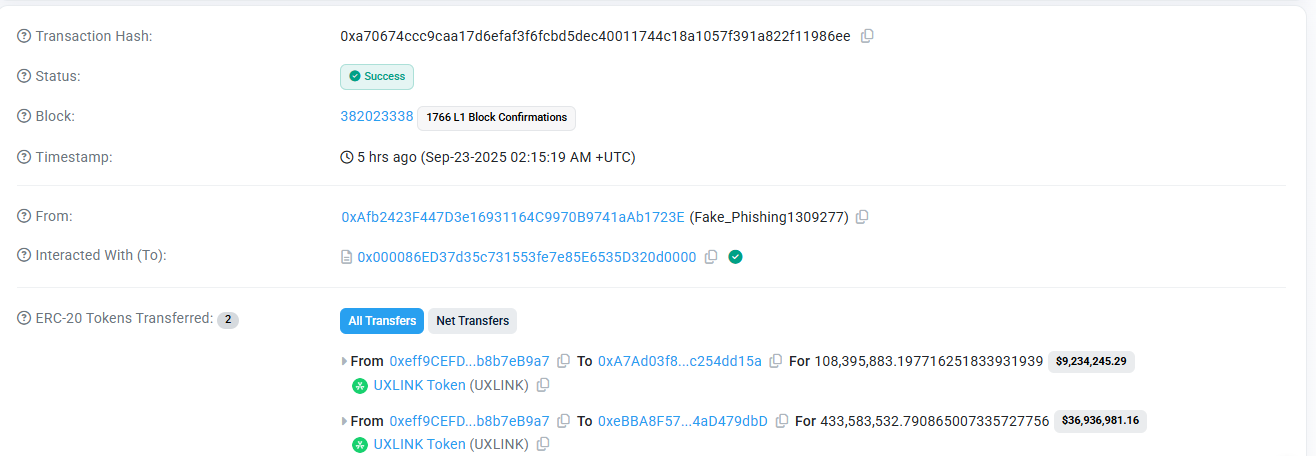Switch to the Net Transfers tab

[472, 321]
